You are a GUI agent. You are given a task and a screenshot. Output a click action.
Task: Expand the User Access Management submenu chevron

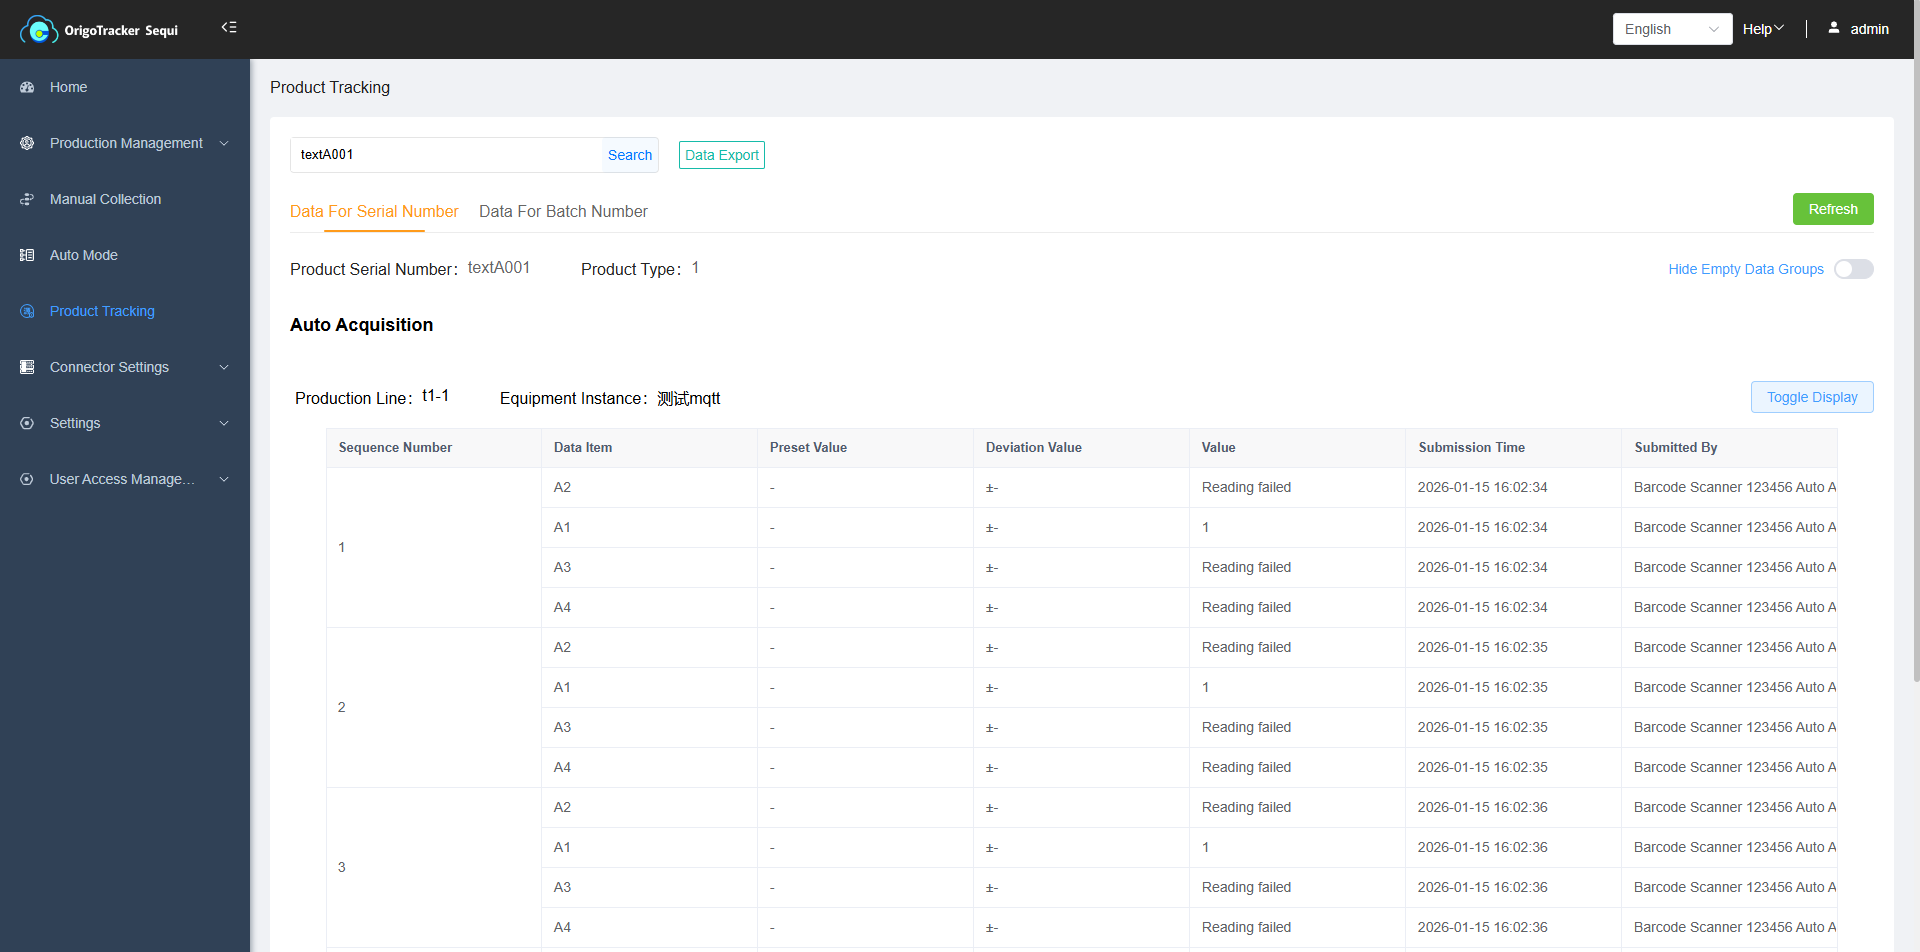224,480
